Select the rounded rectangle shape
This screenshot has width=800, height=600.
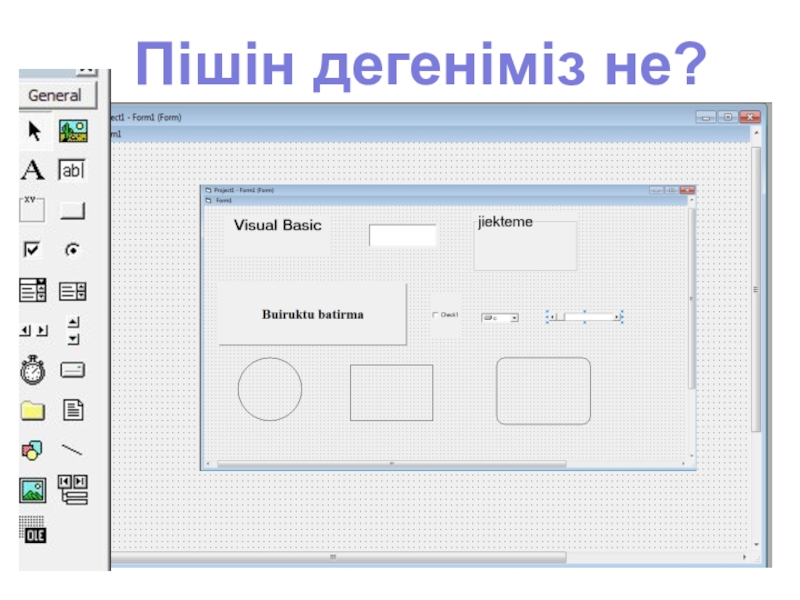point(543,391)
